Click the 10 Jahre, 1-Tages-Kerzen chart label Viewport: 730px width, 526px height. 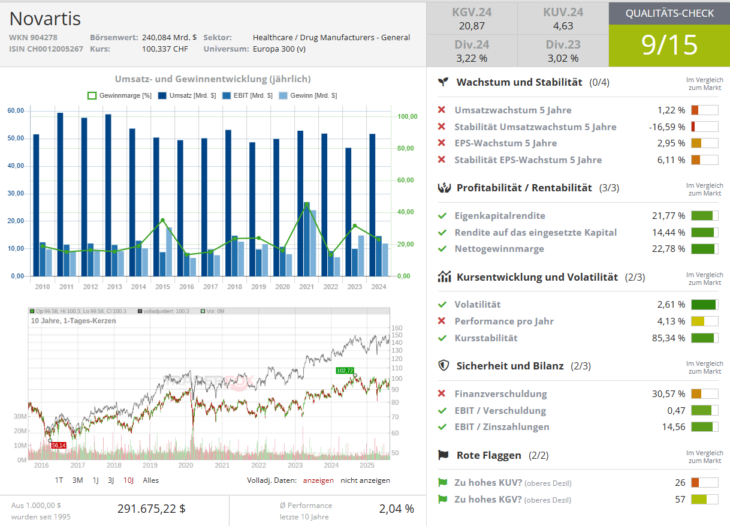pos(74,321)
